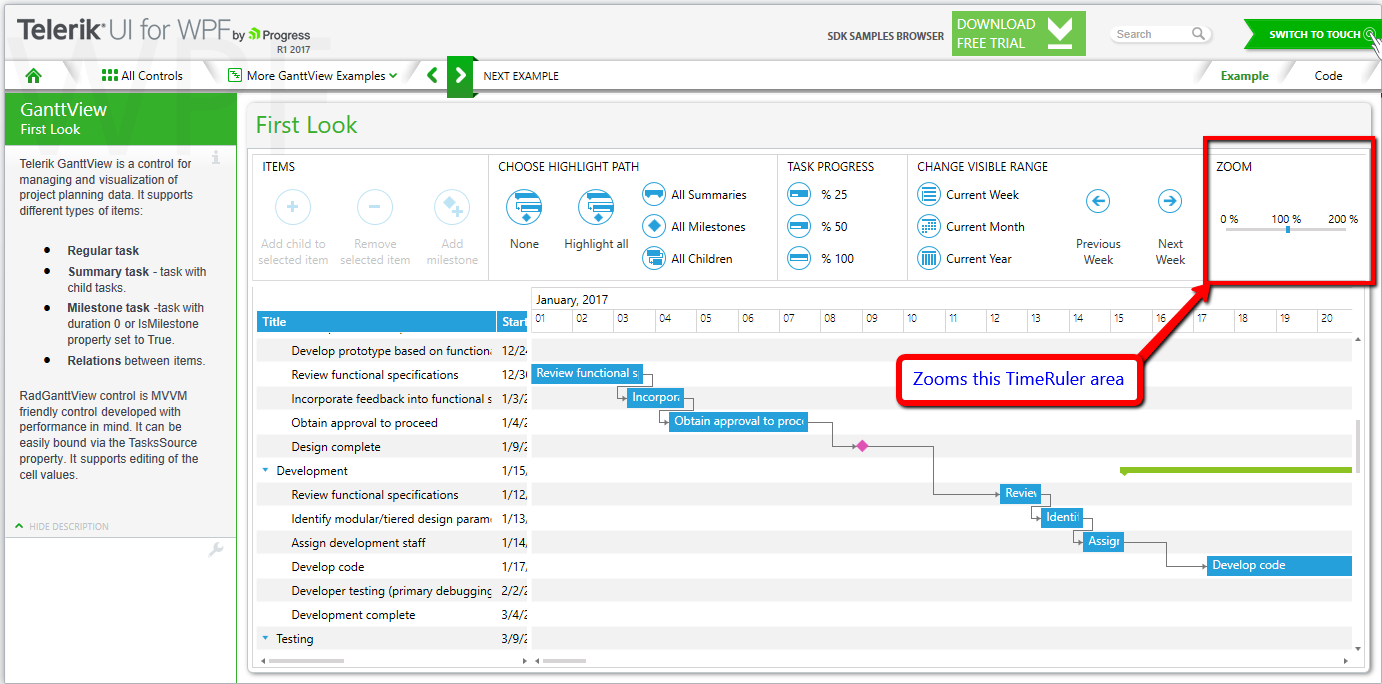Collapse the Testing summary row
The height and width of the screenshot is (684, 1382).
265,638
